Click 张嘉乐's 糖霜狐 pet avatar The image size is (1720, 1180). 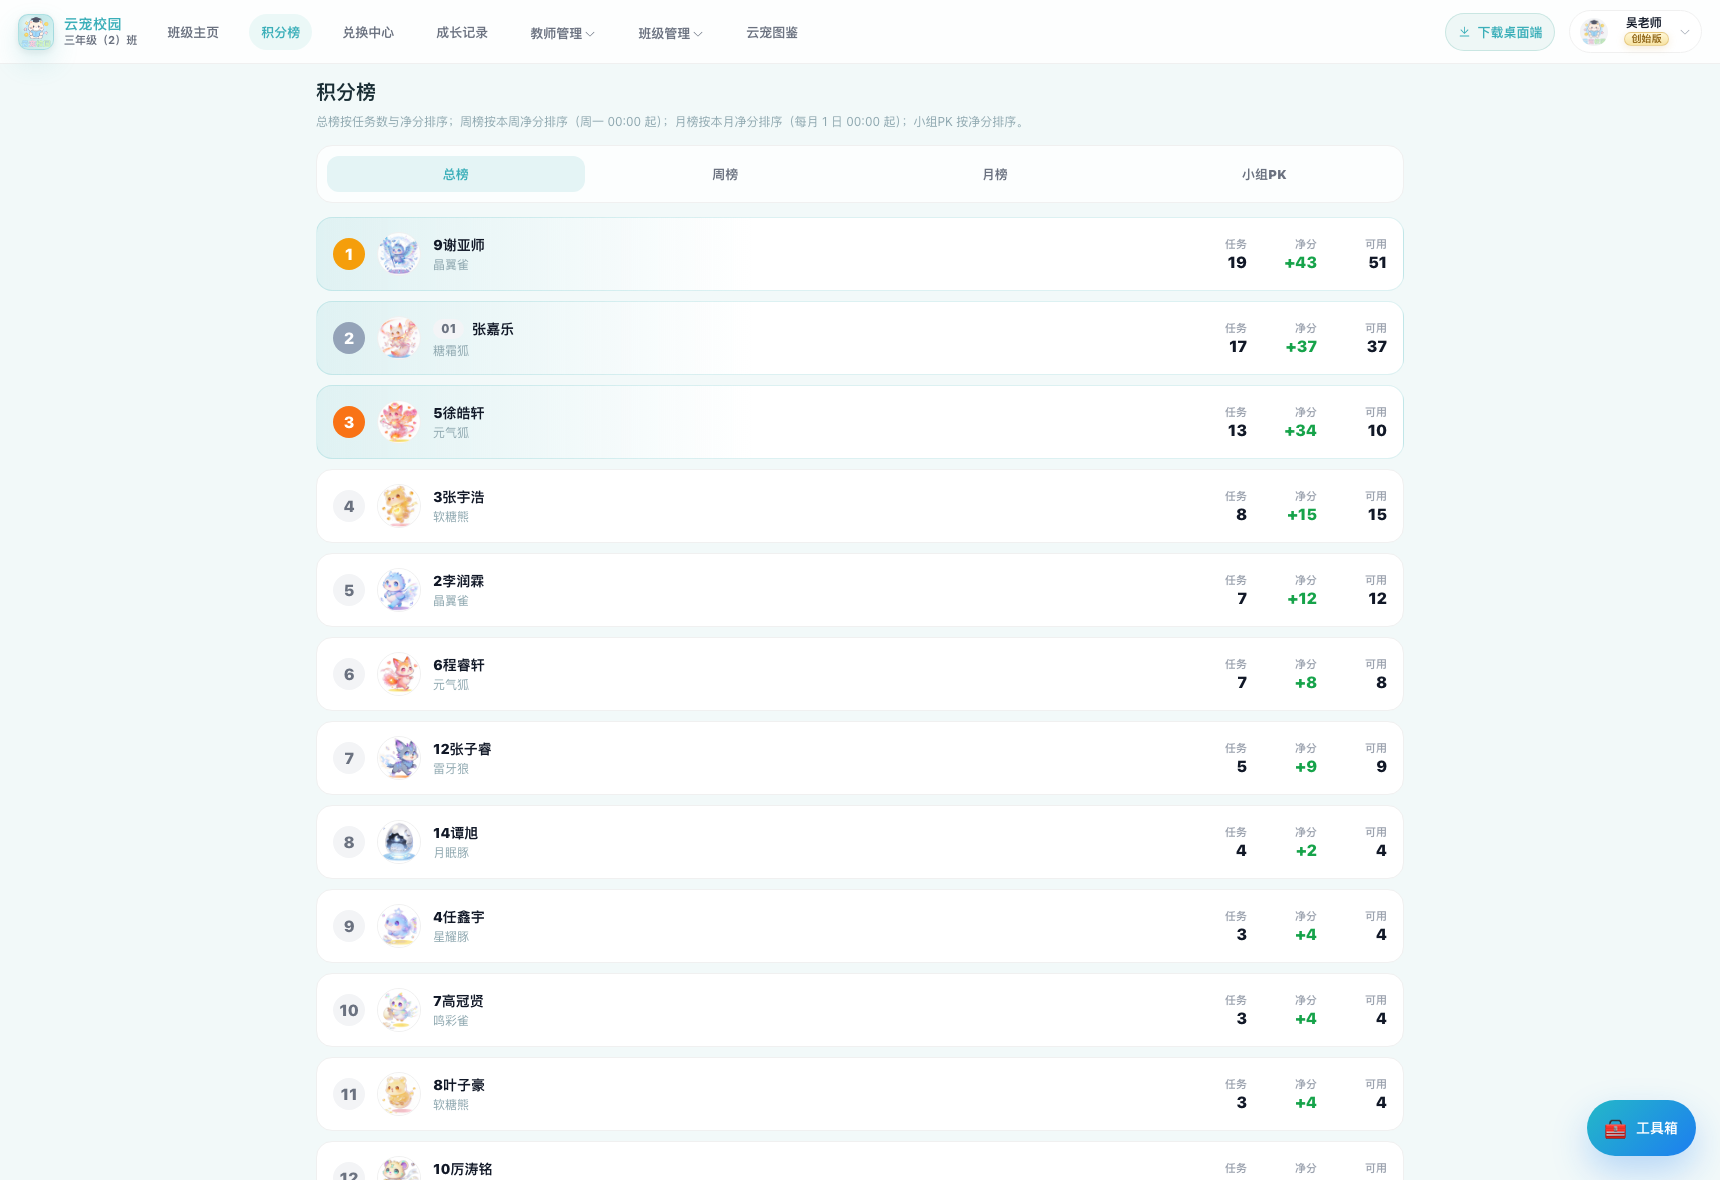[x=399, y=338]
